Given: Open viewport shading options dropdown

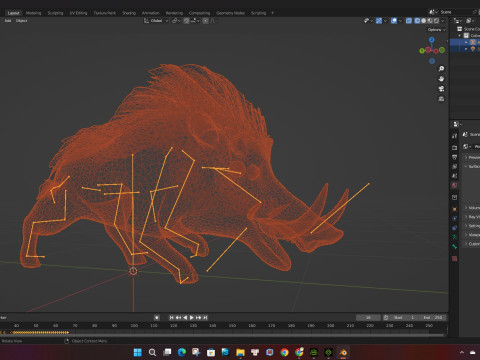Looking at the screenshot, I should (443, 21).
